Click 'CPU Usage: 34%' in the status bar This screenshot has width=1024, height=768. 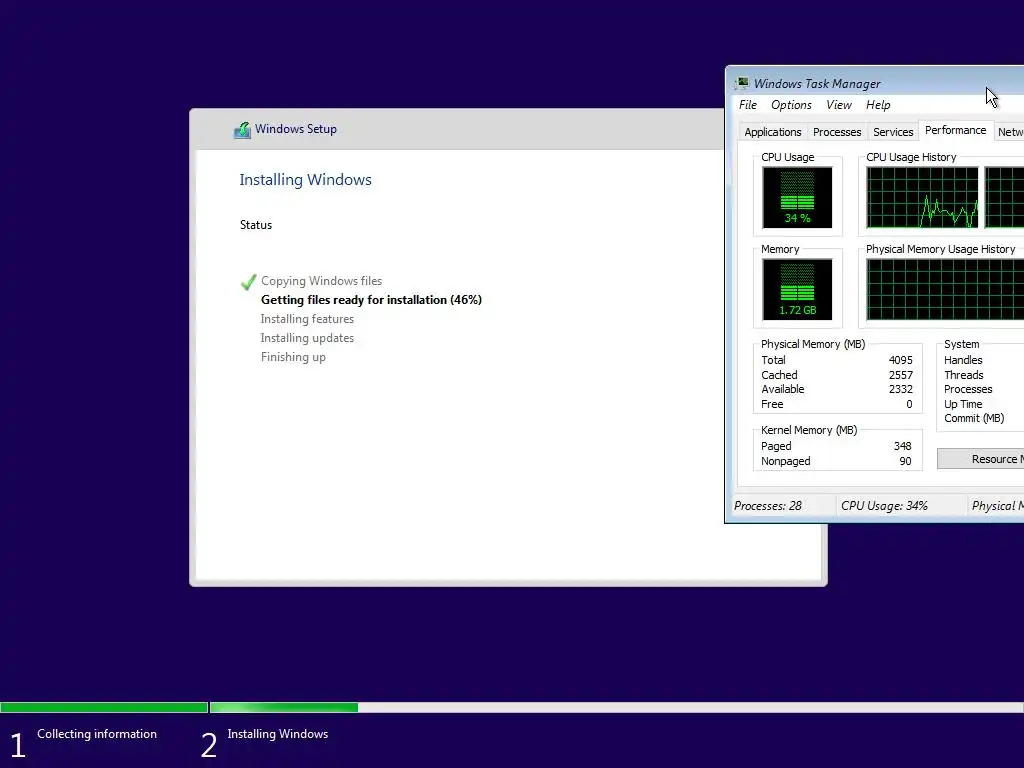[884, 506]
